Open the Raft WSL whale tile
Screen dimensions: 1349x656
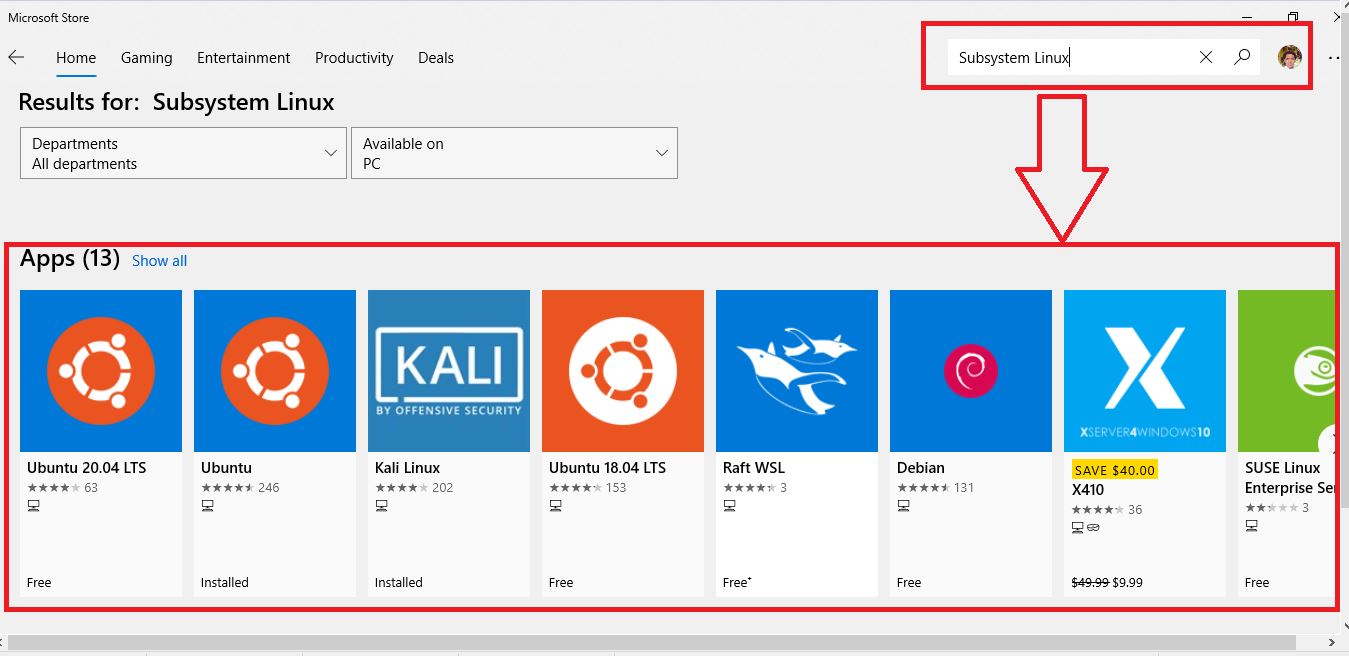tap(797, 371)
